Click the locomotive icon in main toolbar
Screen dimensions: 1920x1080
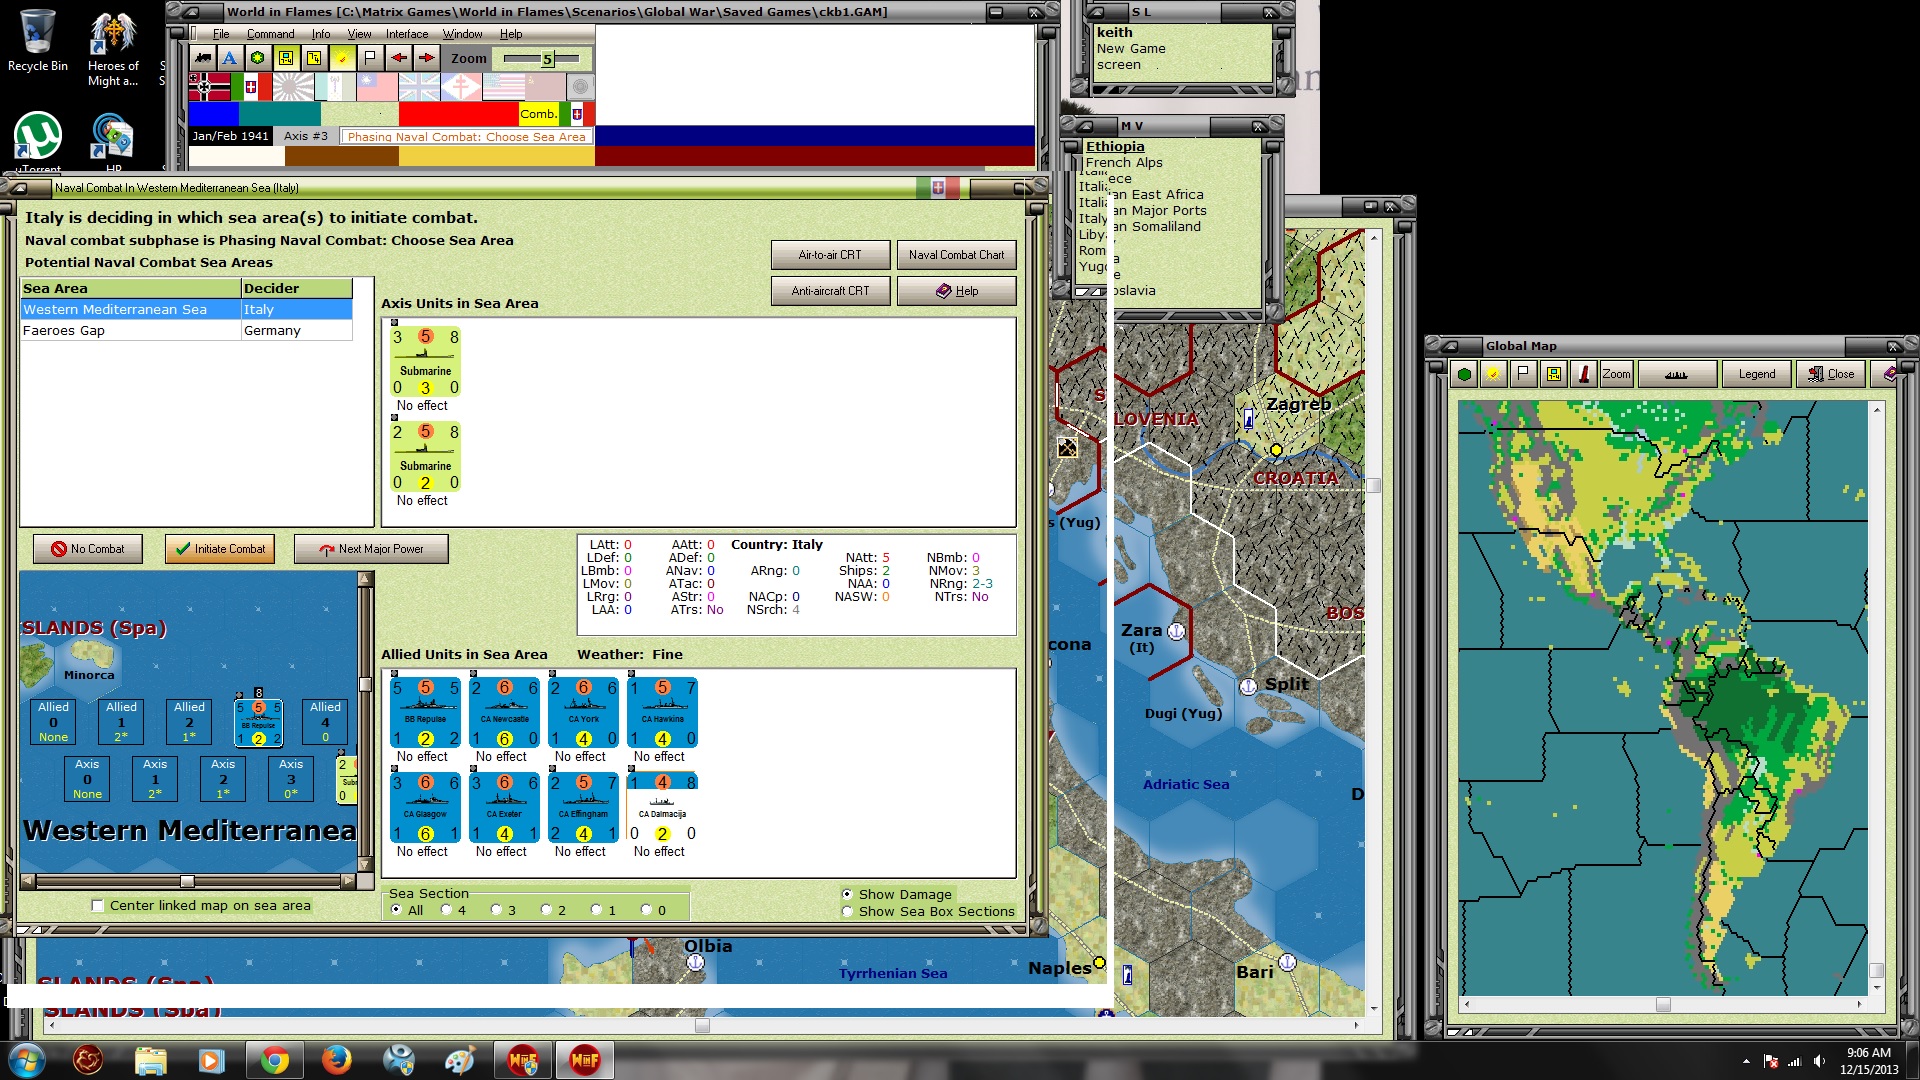click(203, 58)
